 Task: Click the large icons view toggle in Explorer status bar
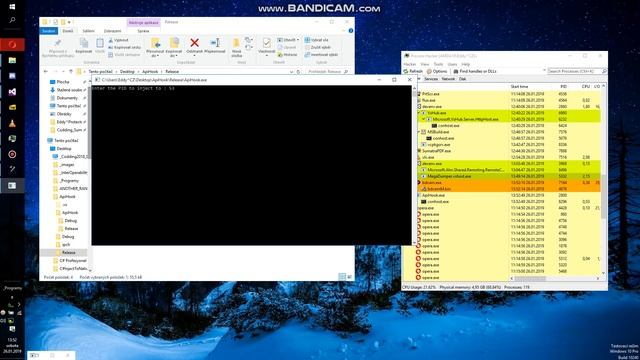(x=349, y=277)
